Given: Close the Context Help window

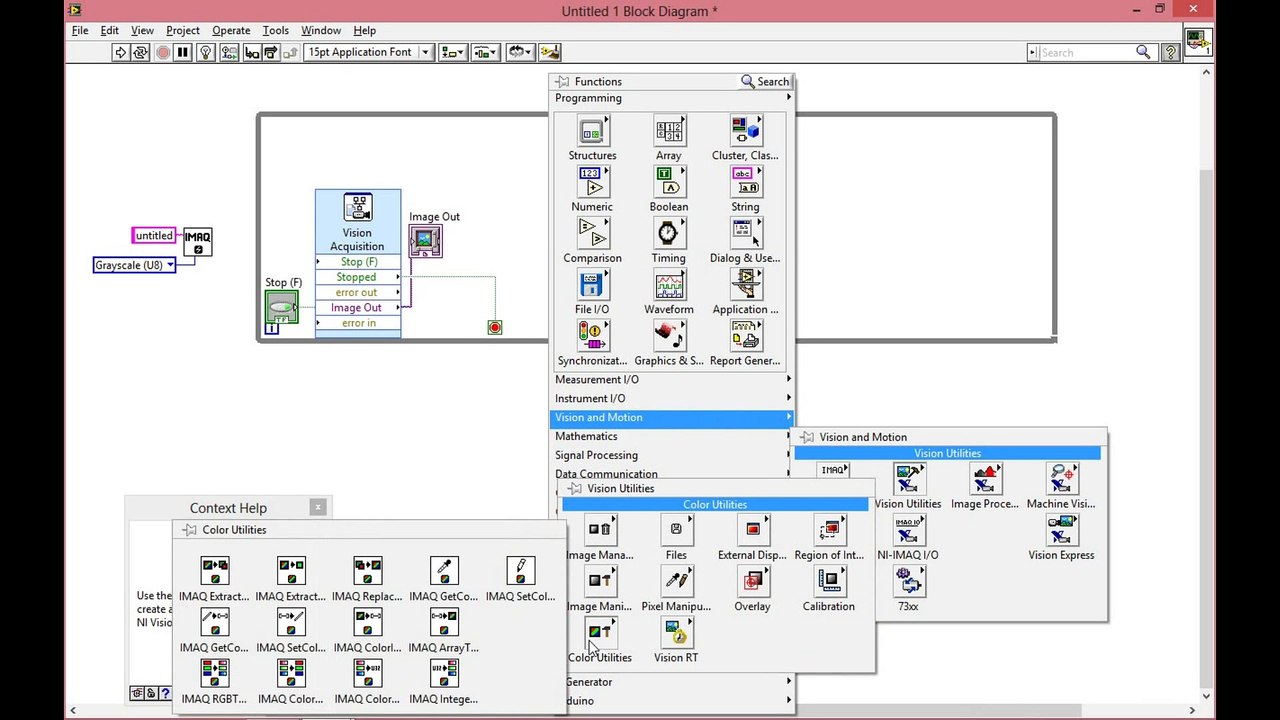Looking at the screenshot, I should coord(318,507).
